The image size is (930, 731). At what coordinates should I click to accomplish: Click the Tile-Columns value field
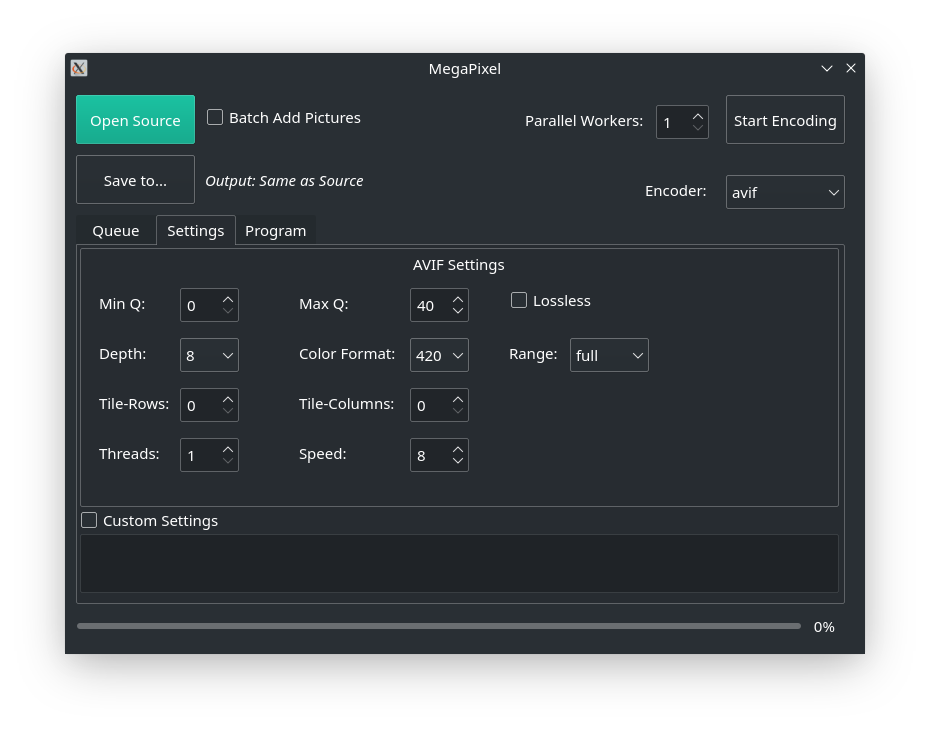431,405
